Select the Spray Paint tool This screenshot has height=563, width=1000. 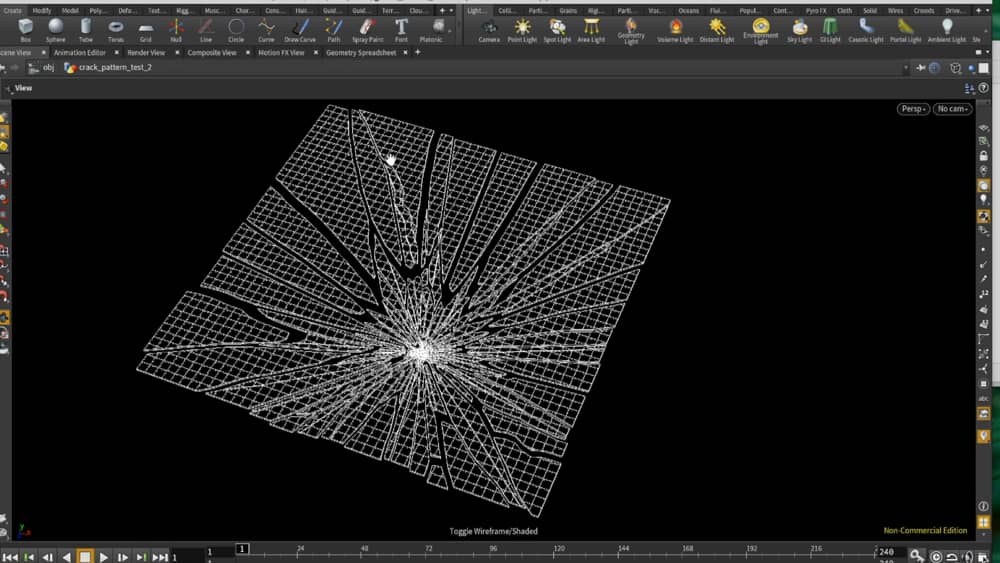pos(367,30)
